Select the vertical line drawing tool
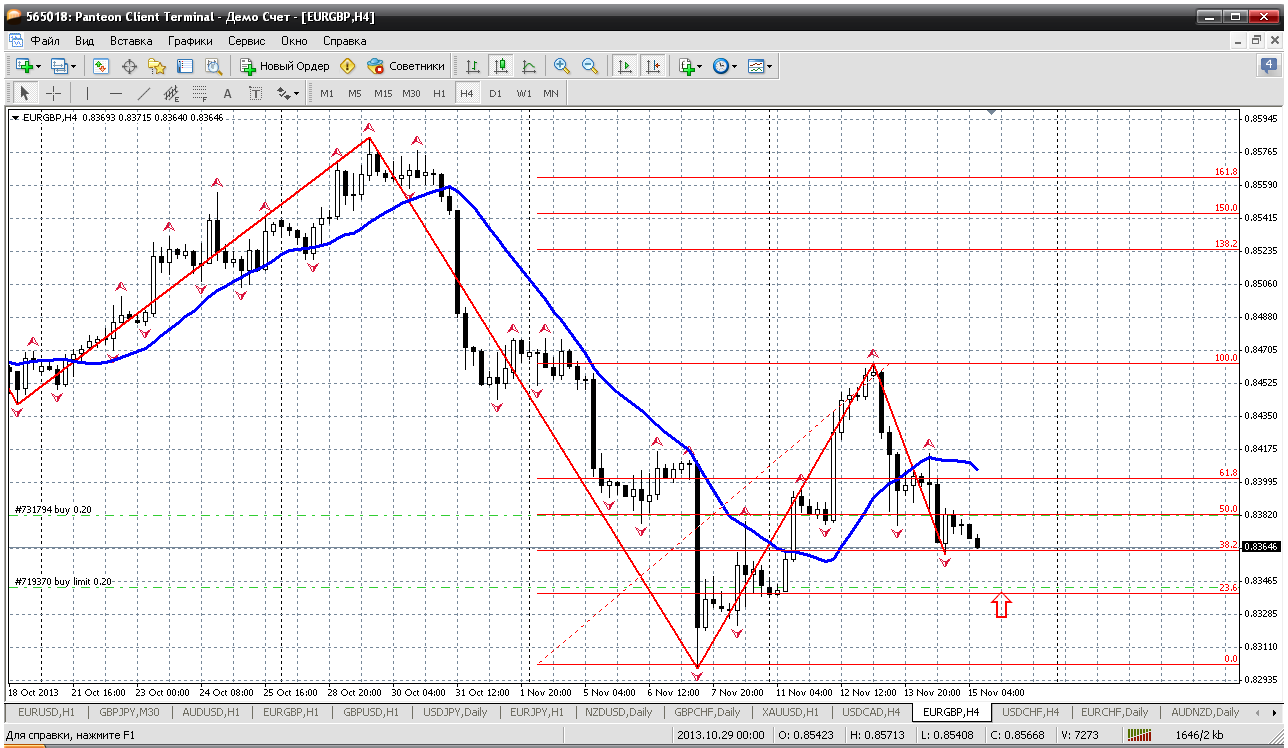This screenshot has height=748, width=1288. pyautogui.click(x=87, y=93)
